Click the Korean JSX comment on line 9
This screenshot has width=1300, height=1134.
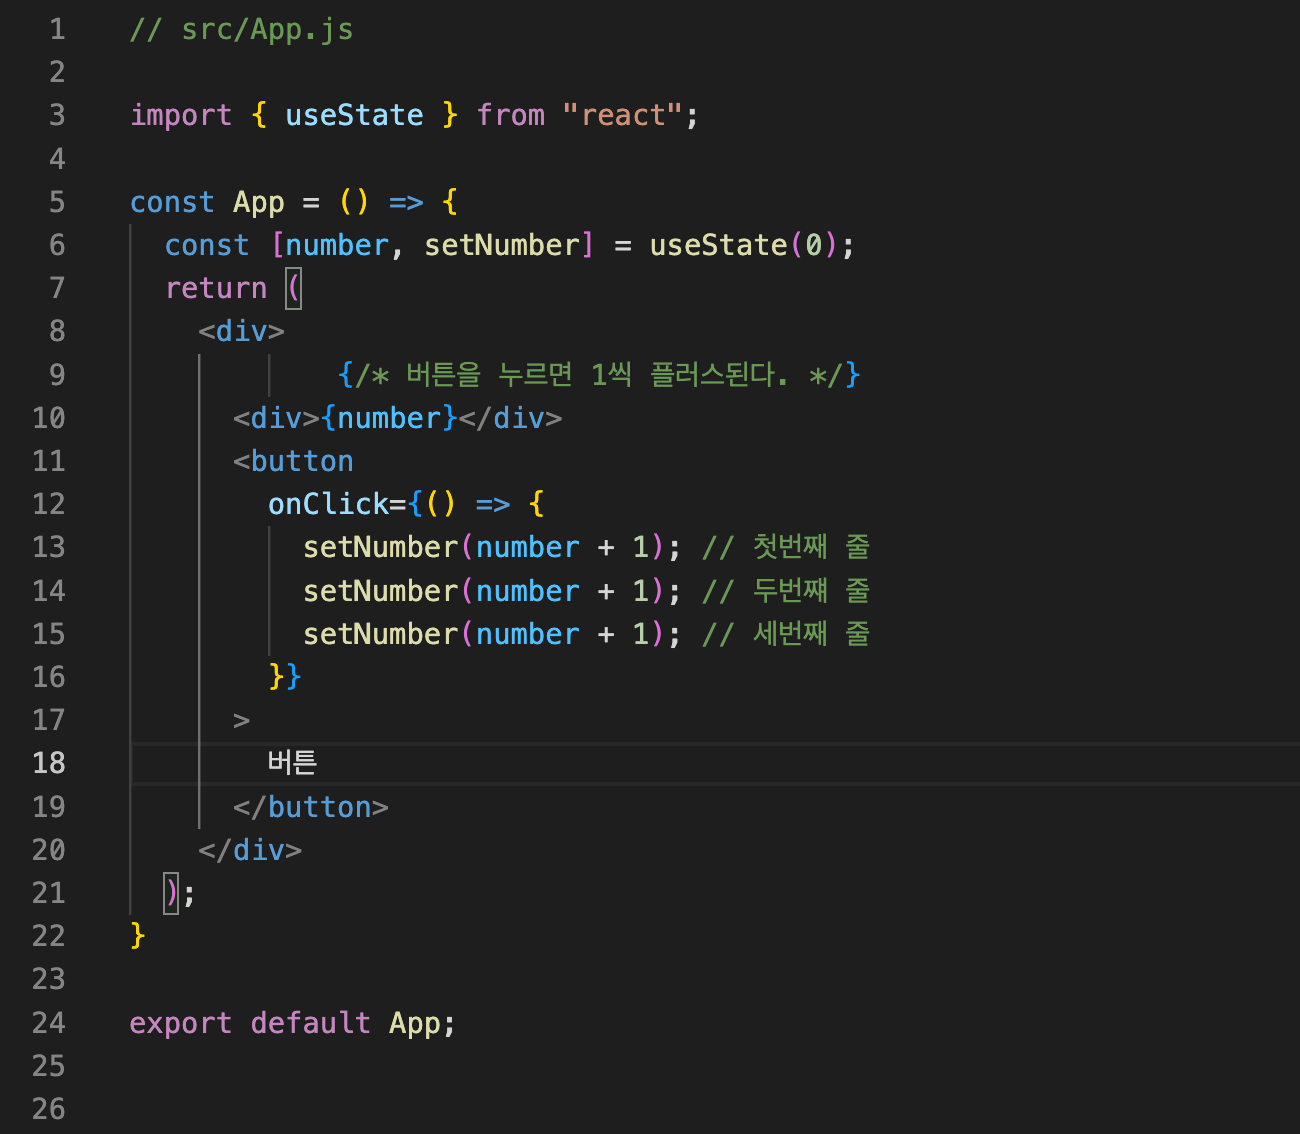tap(599, 376)
